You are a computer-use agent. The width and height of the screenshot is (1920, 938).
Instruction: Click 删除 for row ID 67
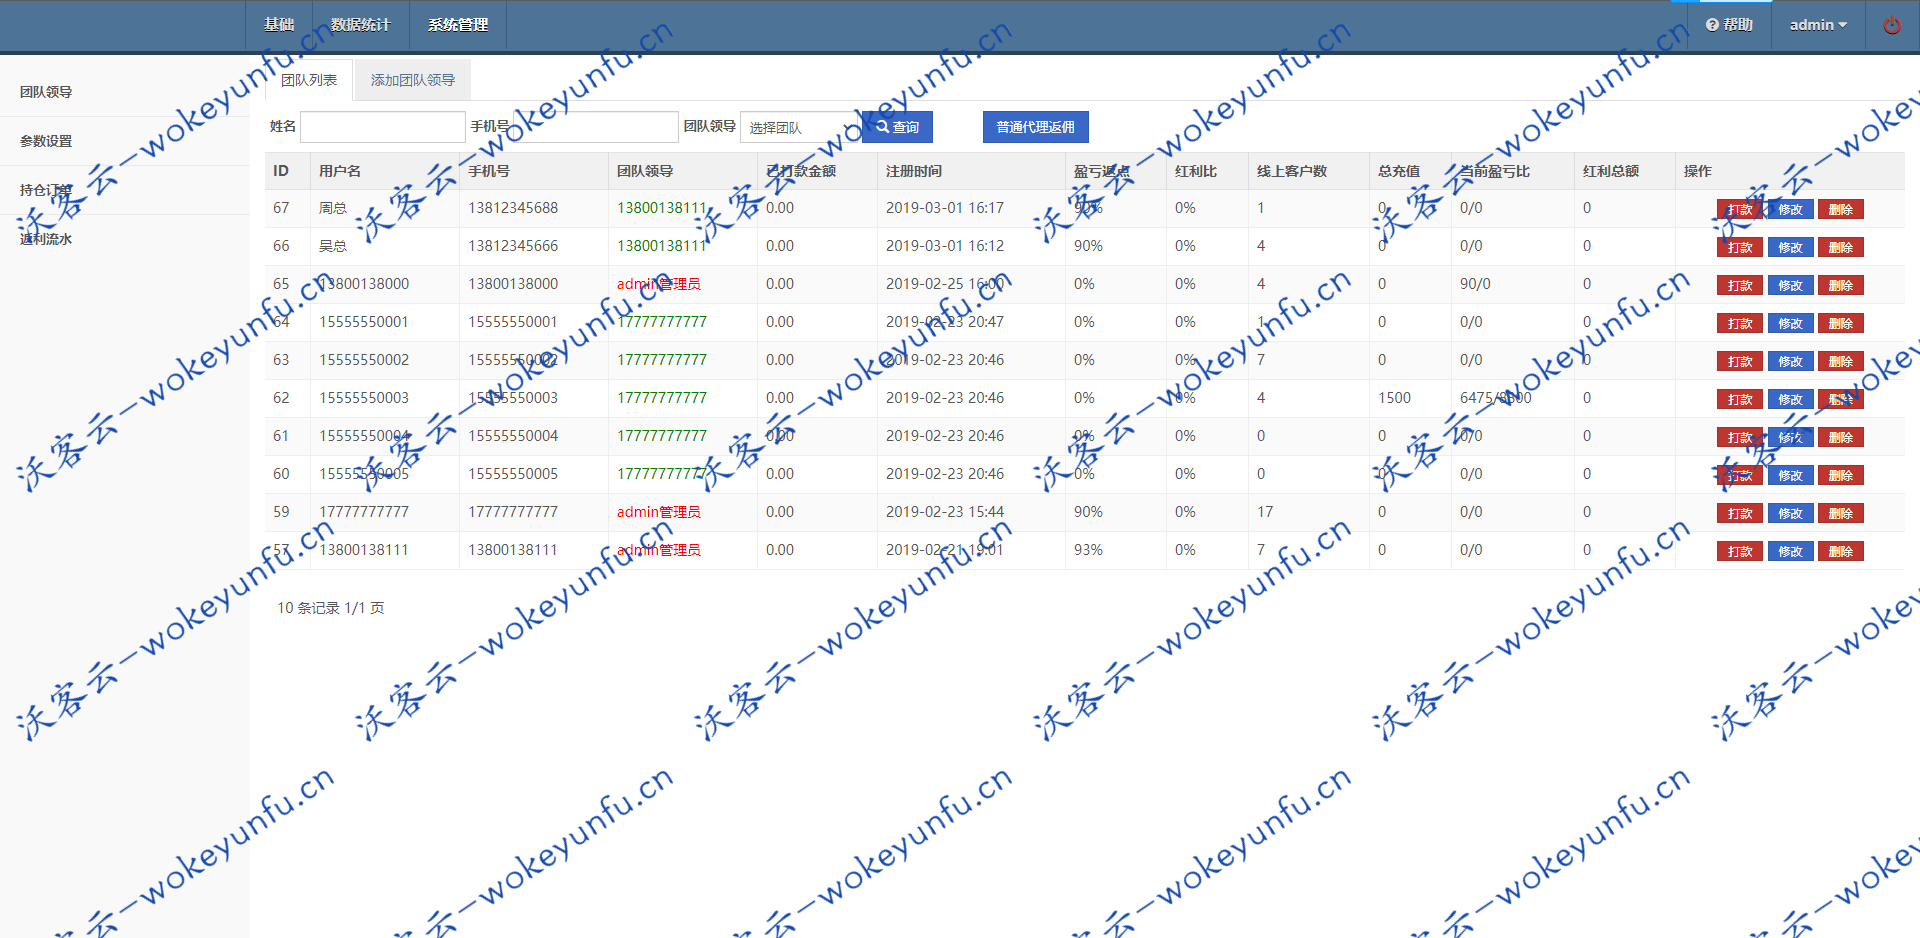click(x=1841, y=210)
